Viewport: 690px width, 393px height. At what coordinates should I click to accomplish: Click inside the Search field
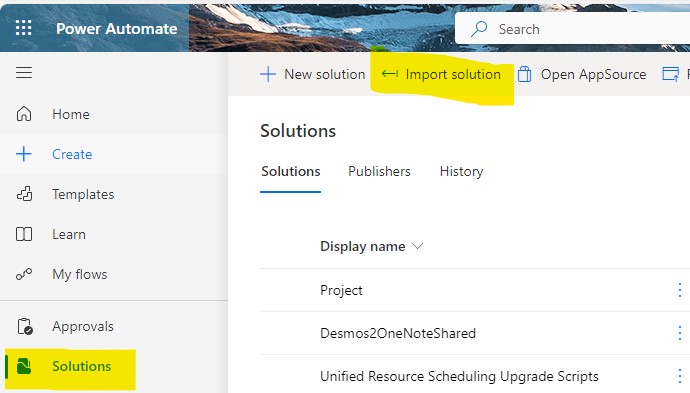[x=572, y=29]
